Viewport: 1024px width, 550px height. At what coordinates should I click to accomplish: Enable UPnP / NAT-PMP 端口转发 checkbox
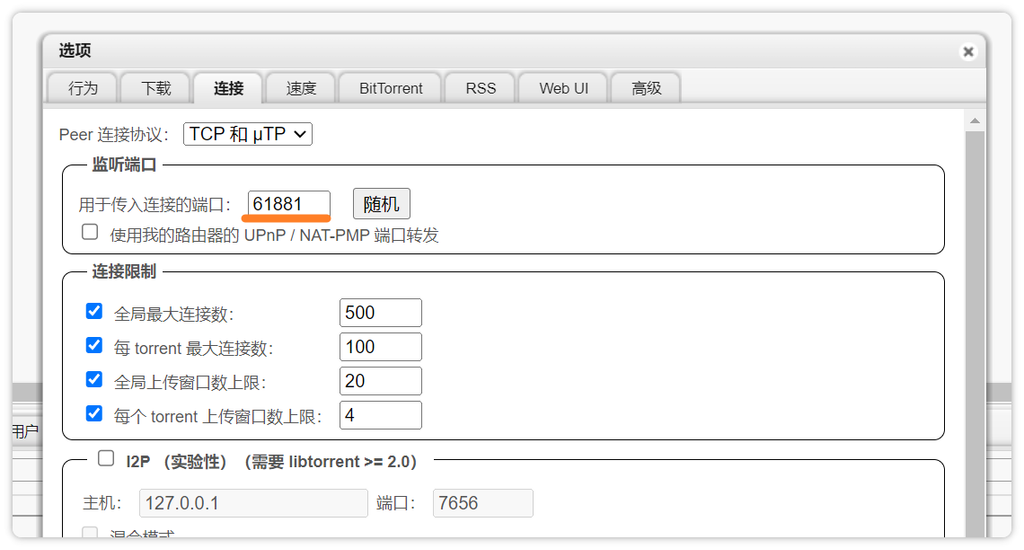pyautogui.click(x=90, y=232)
